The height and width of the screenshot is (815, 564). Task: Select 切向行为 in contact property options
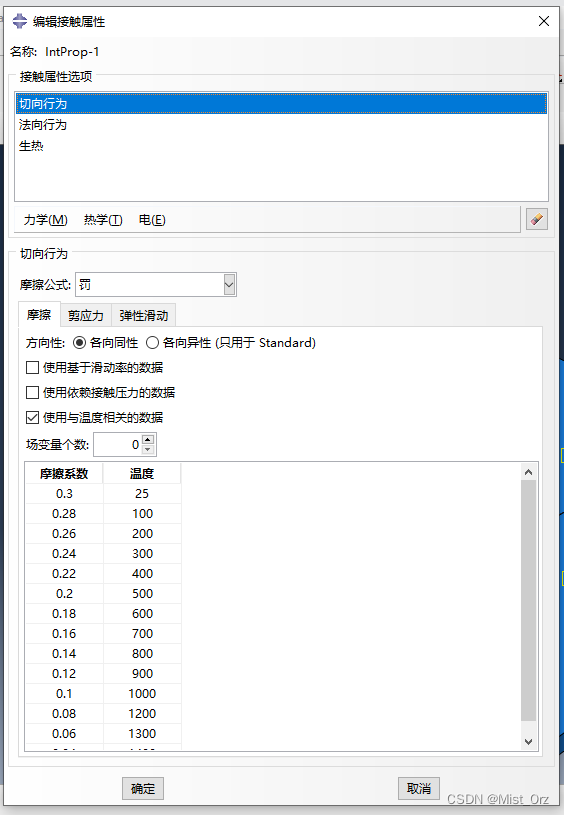(x=281, y=103)
